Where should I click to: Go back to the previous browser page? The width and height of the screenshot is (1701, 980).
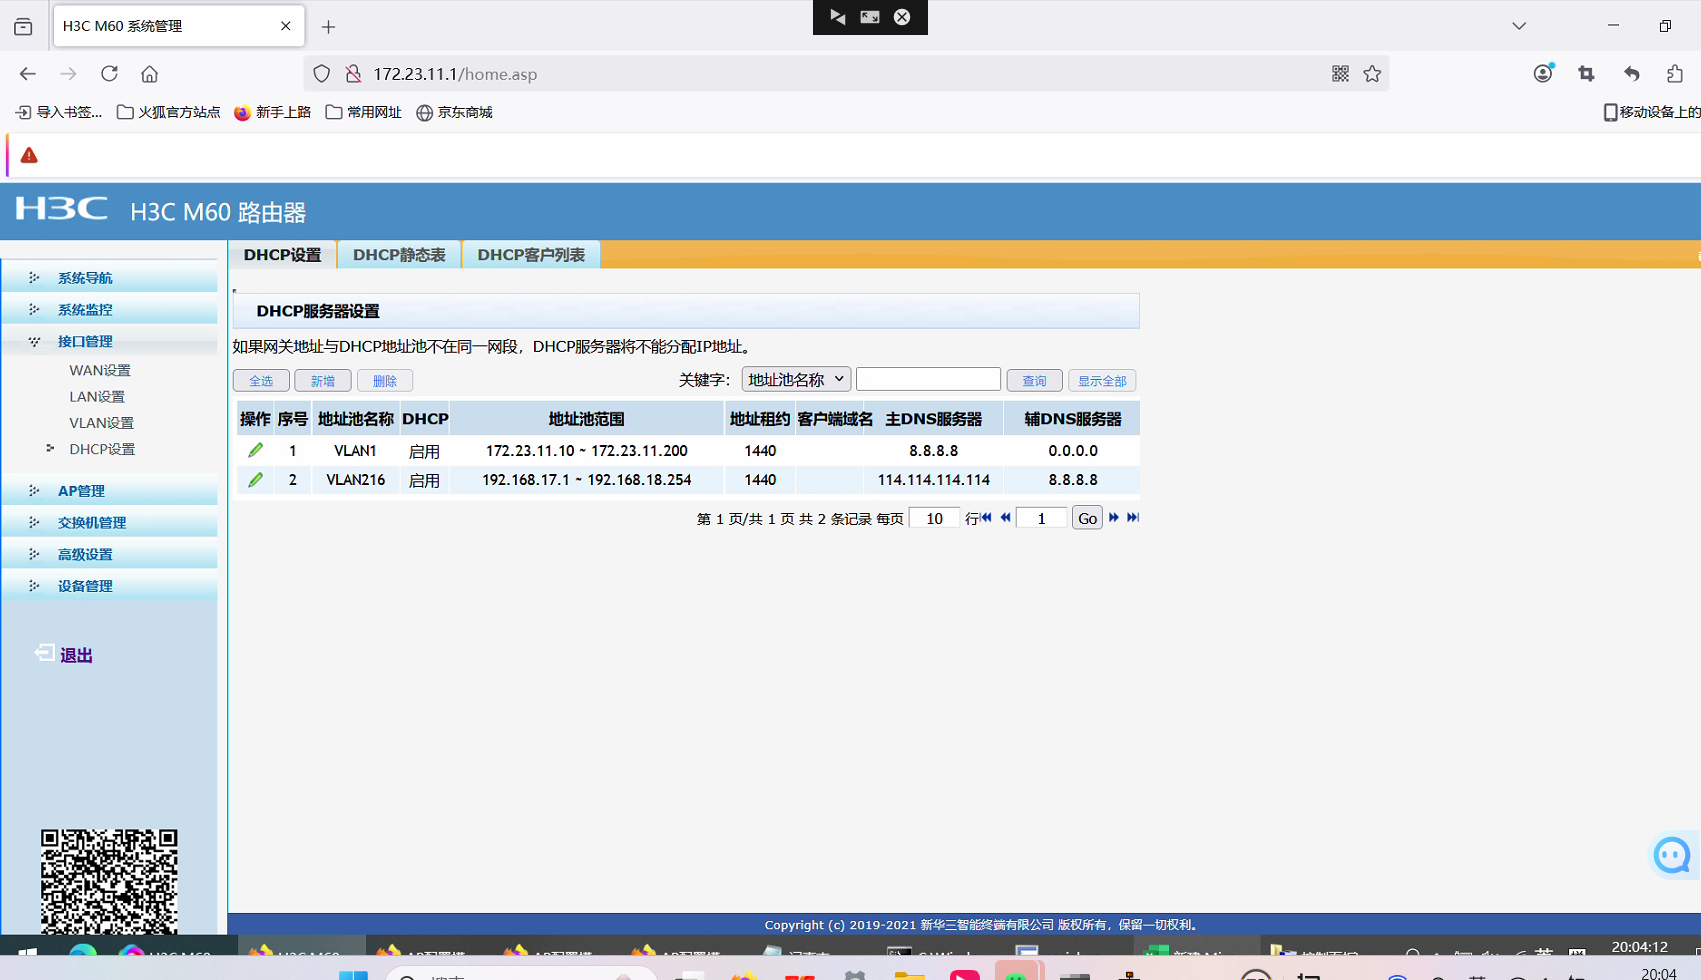tap(28, 74)
